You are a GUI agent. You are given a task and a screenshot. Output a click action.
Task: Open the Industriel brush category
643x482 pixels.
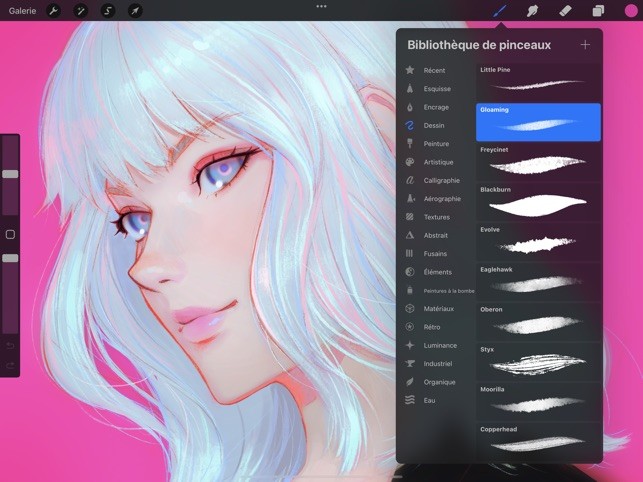(436, 363)
